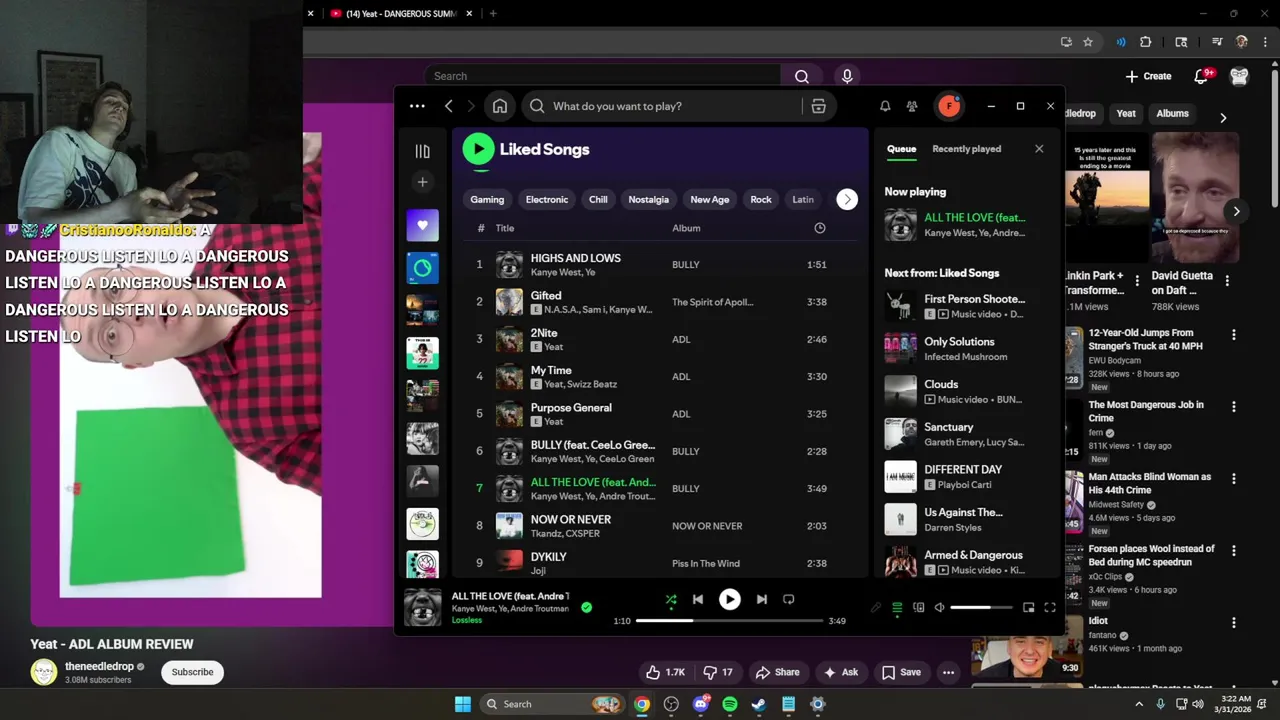
Task: Select the New Age genre chip
Action: pyautogui.click(x=709, y=199)
